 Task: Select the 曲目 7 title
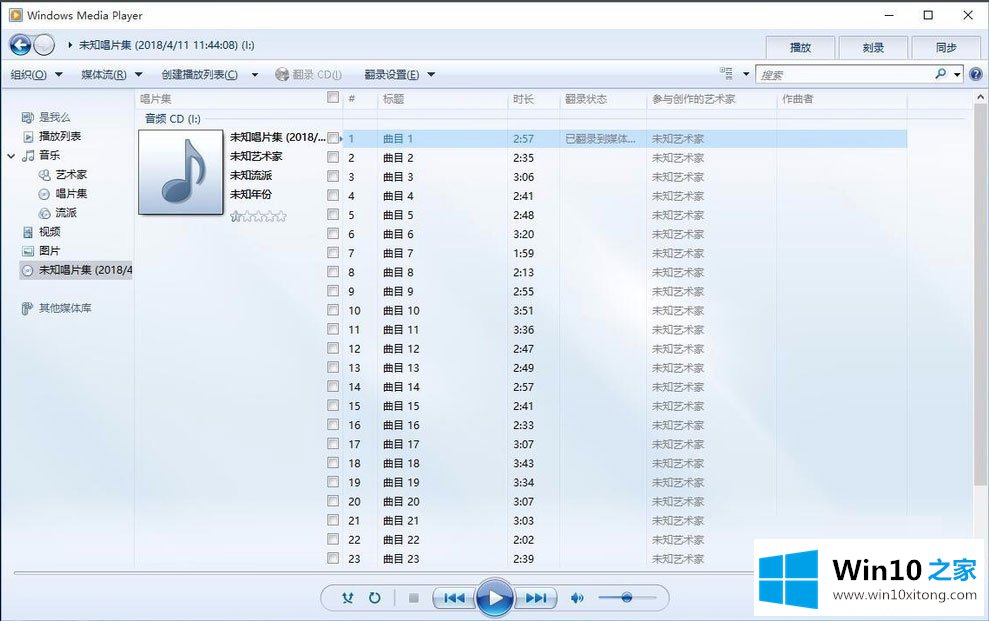click(x=398, y=253)
